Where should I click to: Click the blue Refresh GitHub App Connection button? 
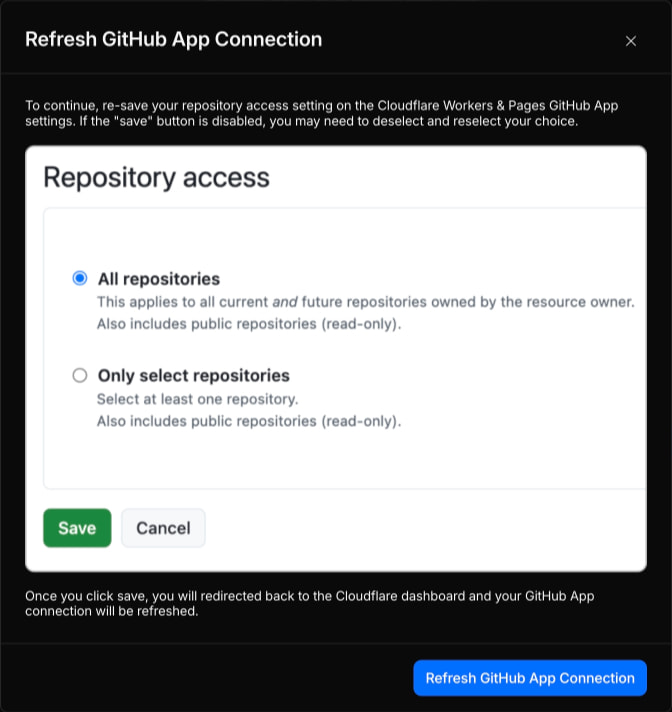click(530, 677)
